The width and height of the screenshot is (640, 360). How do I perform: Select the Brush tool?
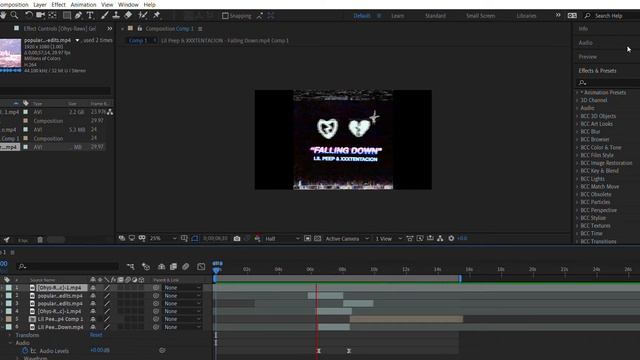point(105,15)
